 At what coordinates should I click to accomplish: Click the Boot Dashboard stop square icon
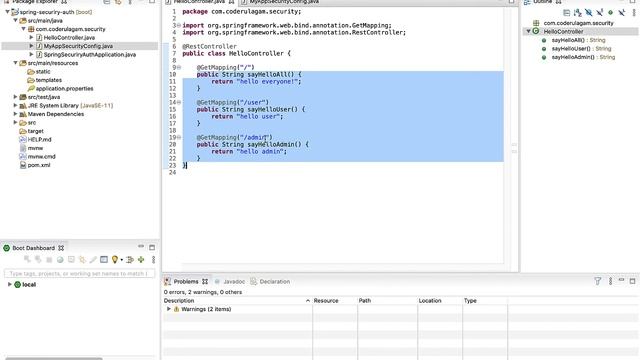point(49,260)
